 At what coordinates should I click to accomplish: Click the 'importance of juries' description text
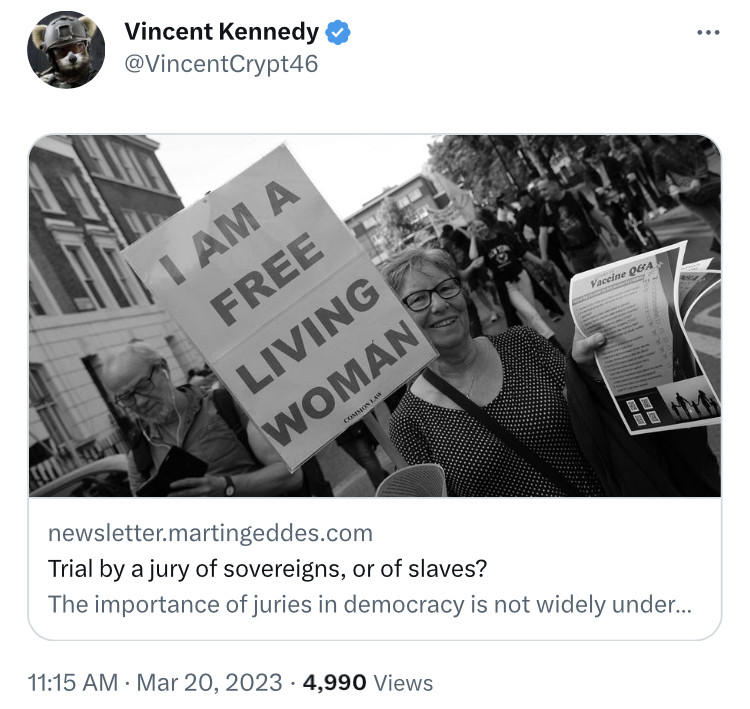pyautogui.click(x=370, y=604)
